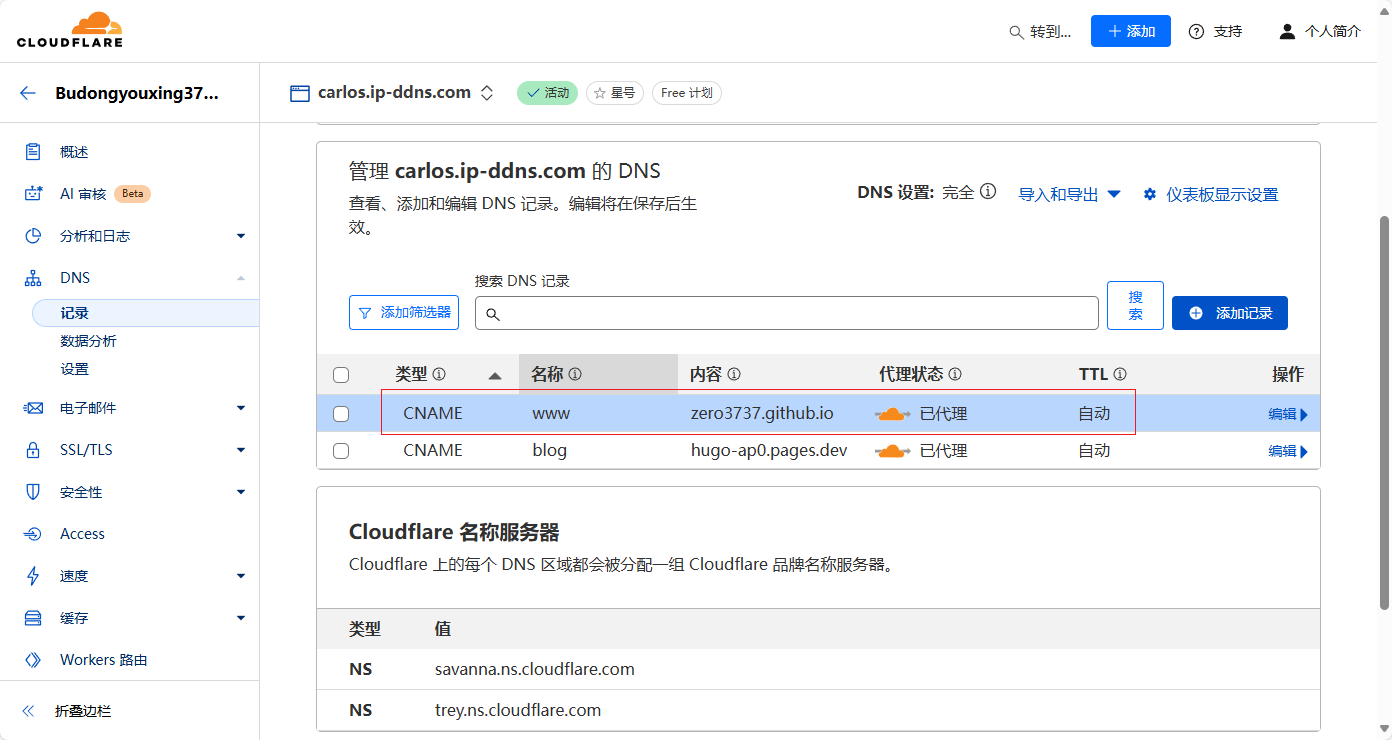Click the 电子邮件 envelope icon
The height and width of the screenshot is (740, 1392).
pos(33,408)
